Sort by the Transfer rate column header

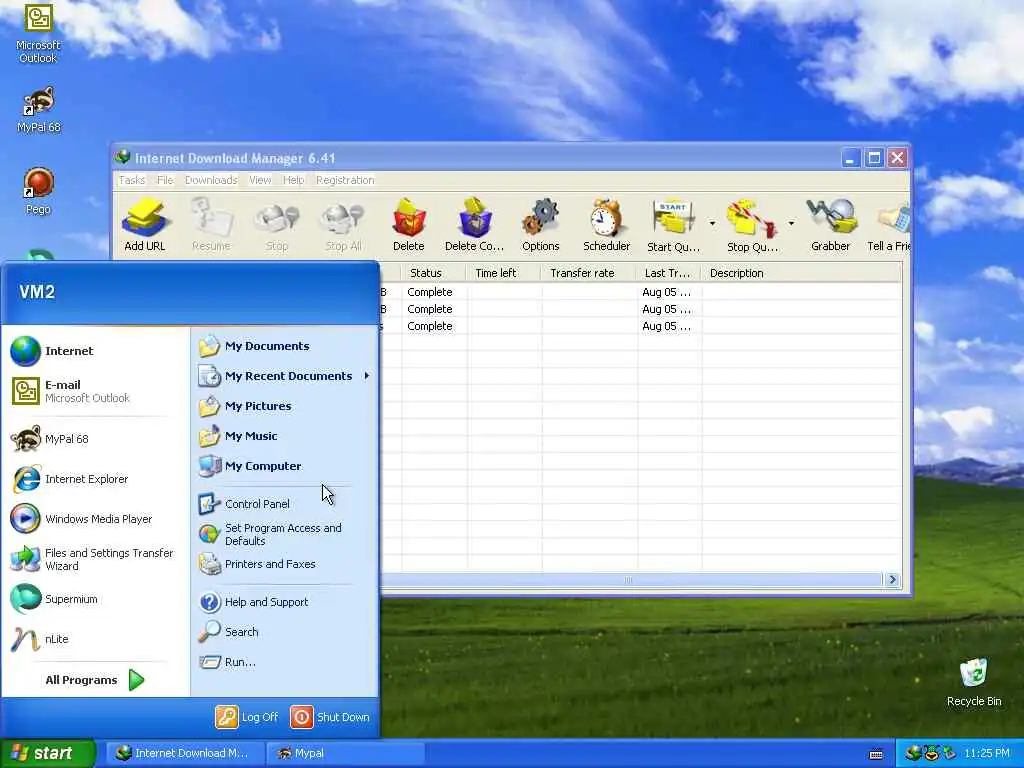[x=588, y=273]
